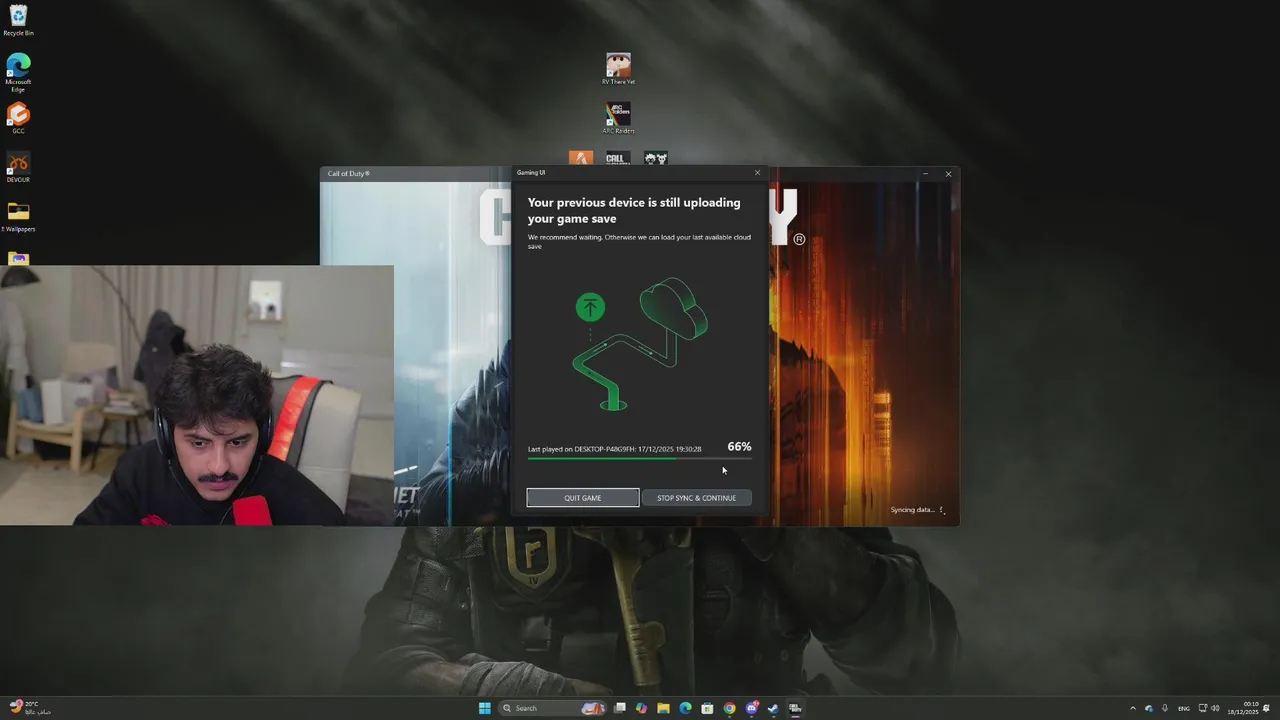Screen dimensions: 1280x720
Task: Launch the DEVOUR game shortcut
Action: click(18, 167)
